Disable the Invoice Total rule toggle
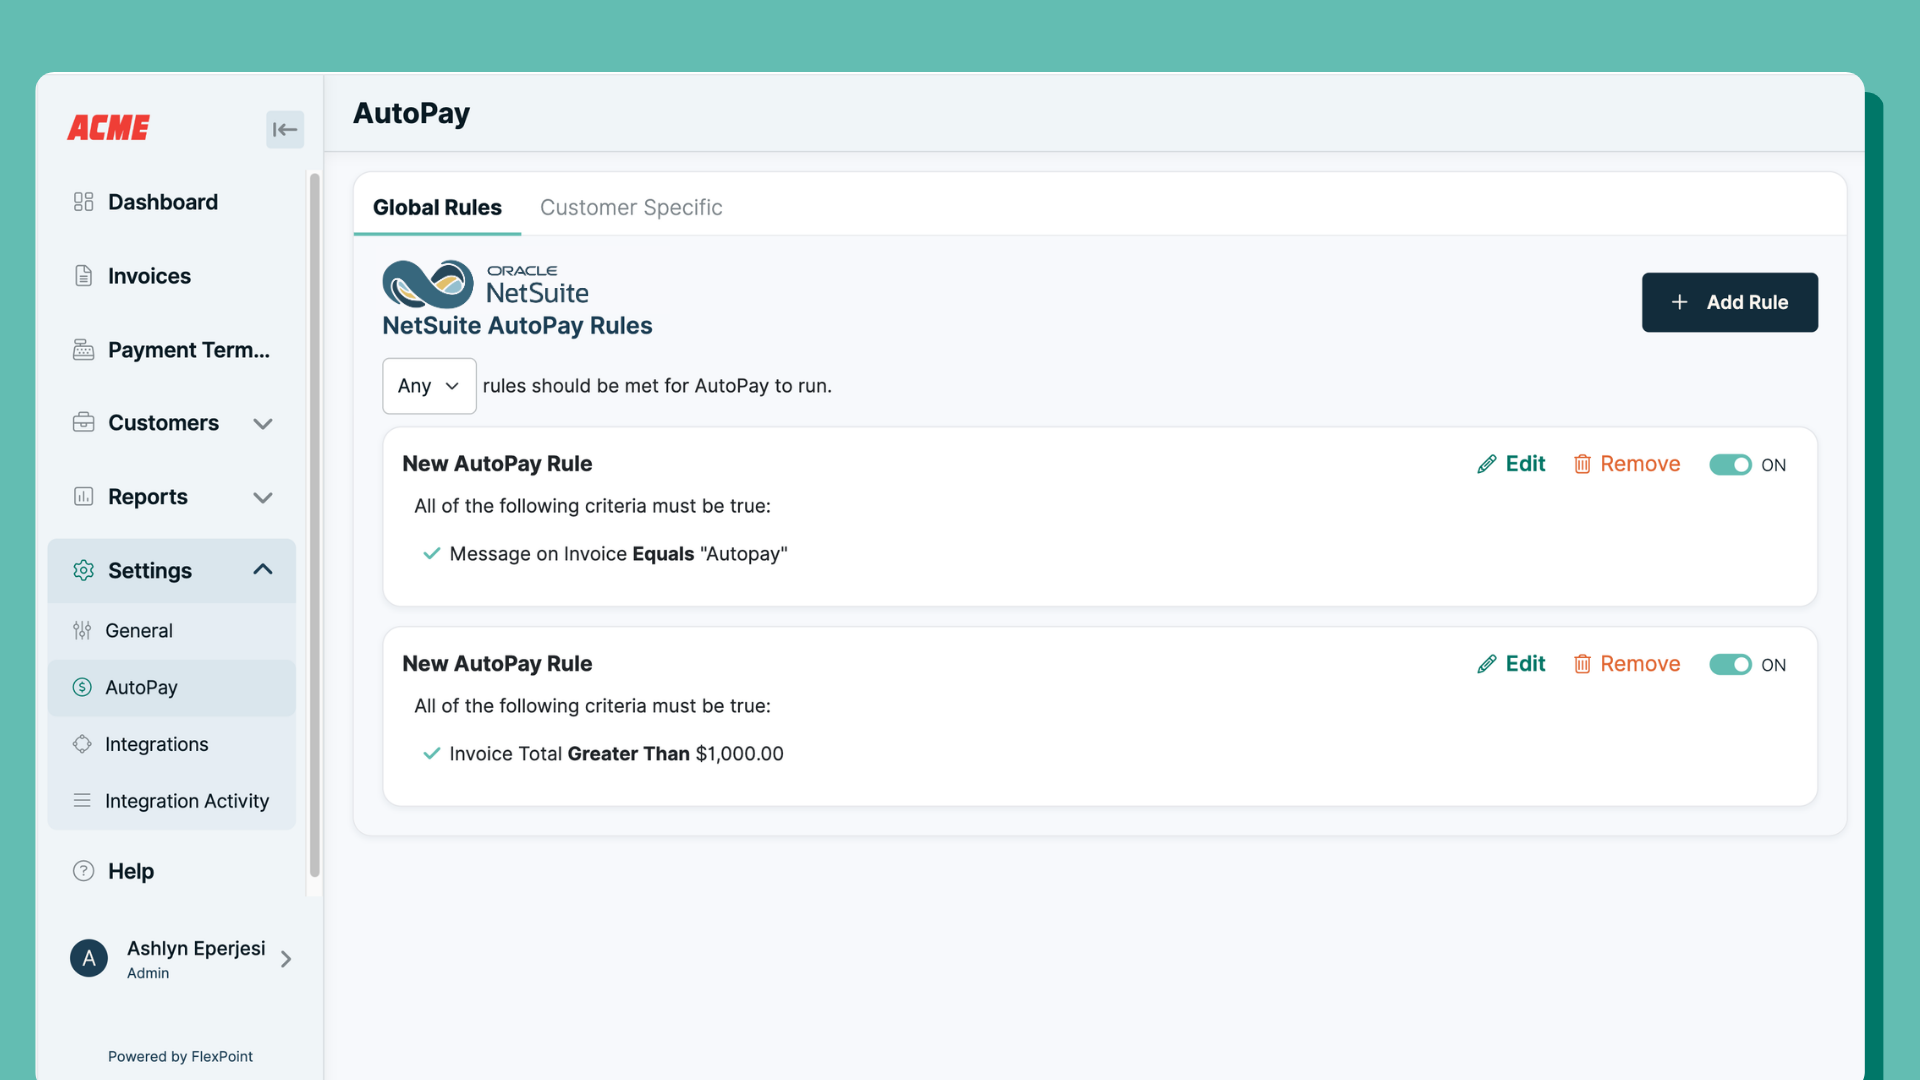1920x1080 pixels. click(1730, 665)
